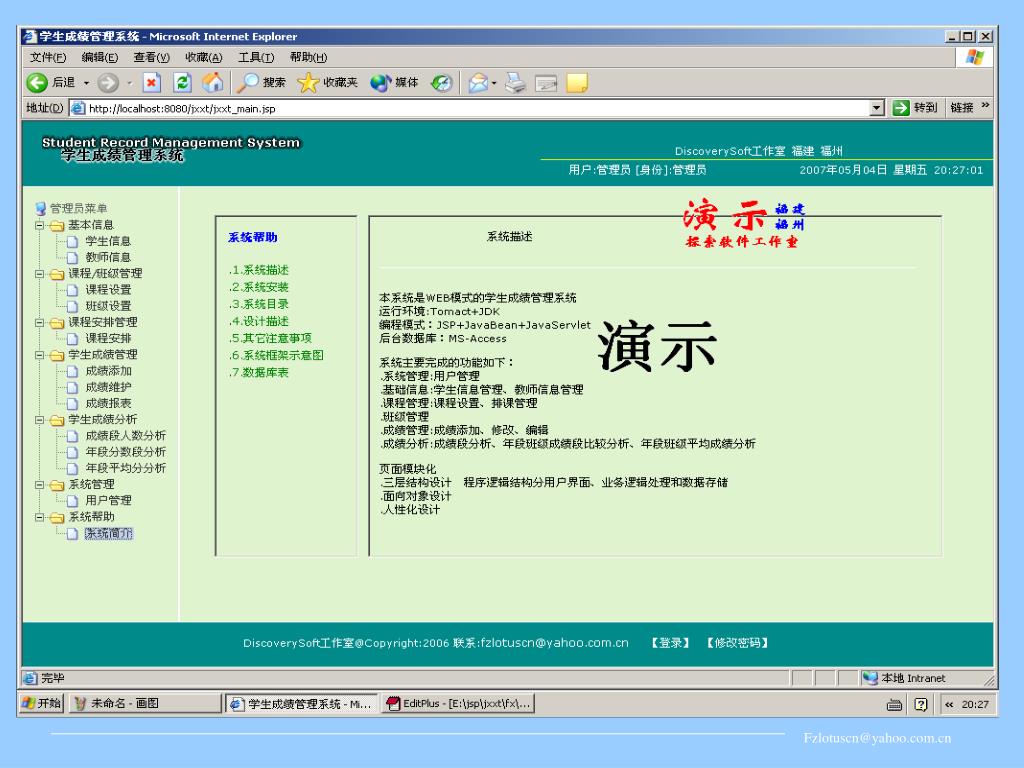Select 课程设置 in the tree
Viewport: 1024px width, 768px height.
(108, 290)
